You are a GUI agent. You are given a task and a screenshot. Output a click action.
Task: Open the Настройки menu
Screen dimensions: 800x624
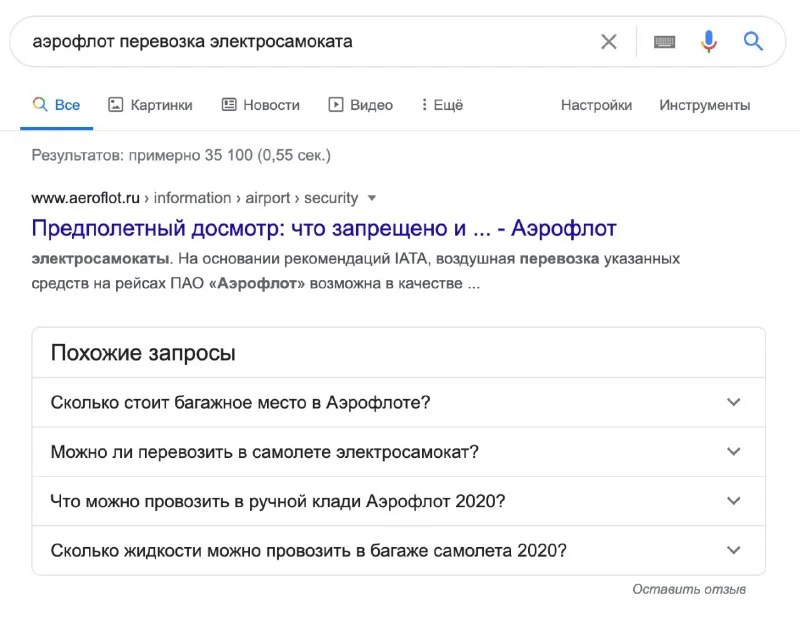tap(596, 105)
